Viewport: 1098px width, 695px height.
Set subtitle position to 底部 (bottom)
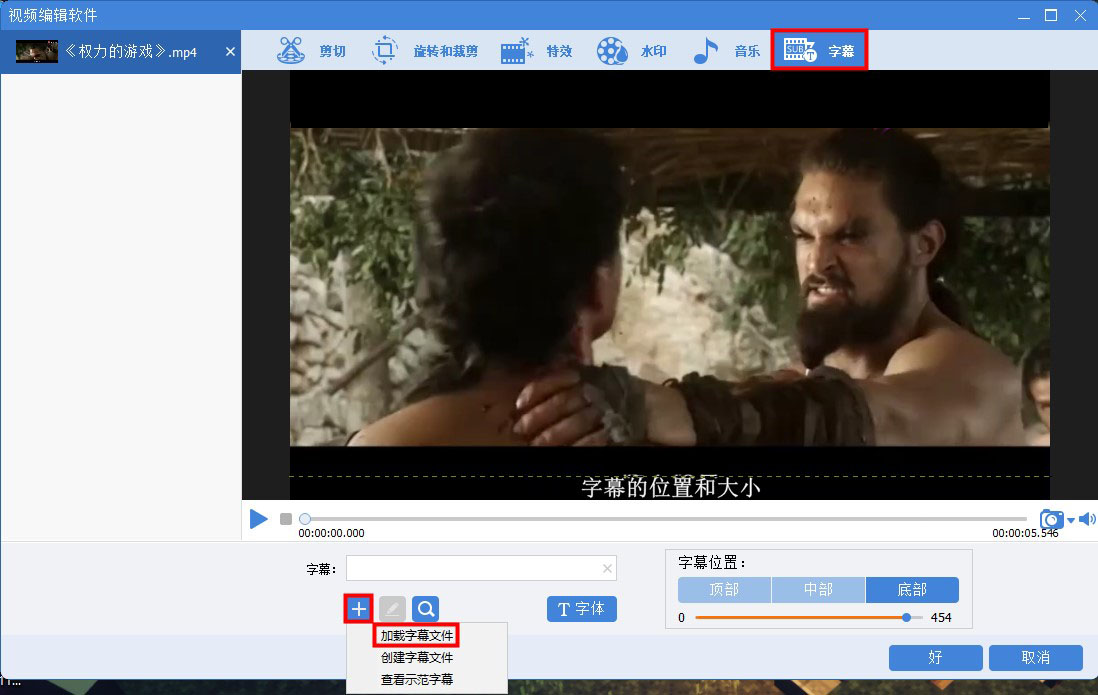(912, 590)
